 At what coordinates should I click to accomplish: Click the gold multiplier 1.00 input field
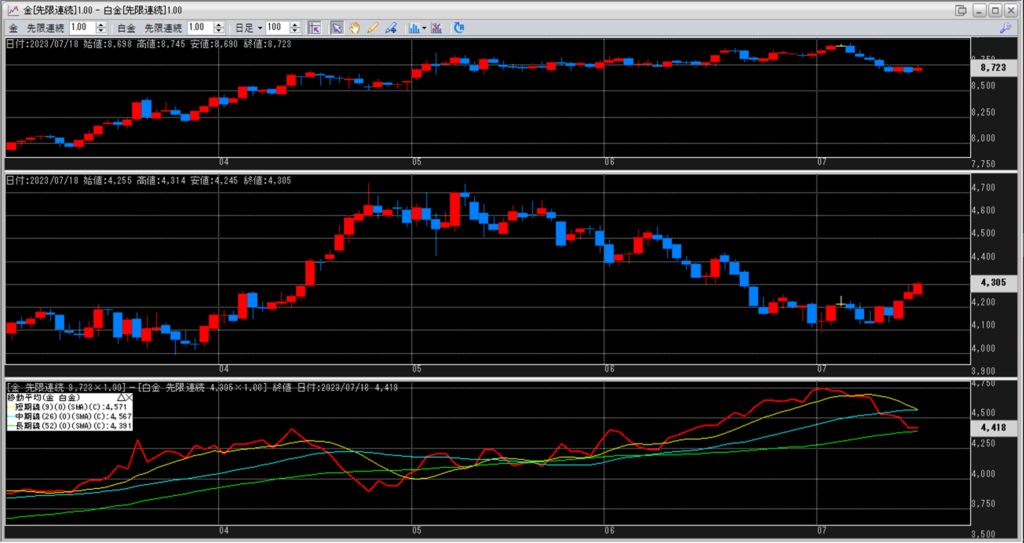tap(80, 28)
